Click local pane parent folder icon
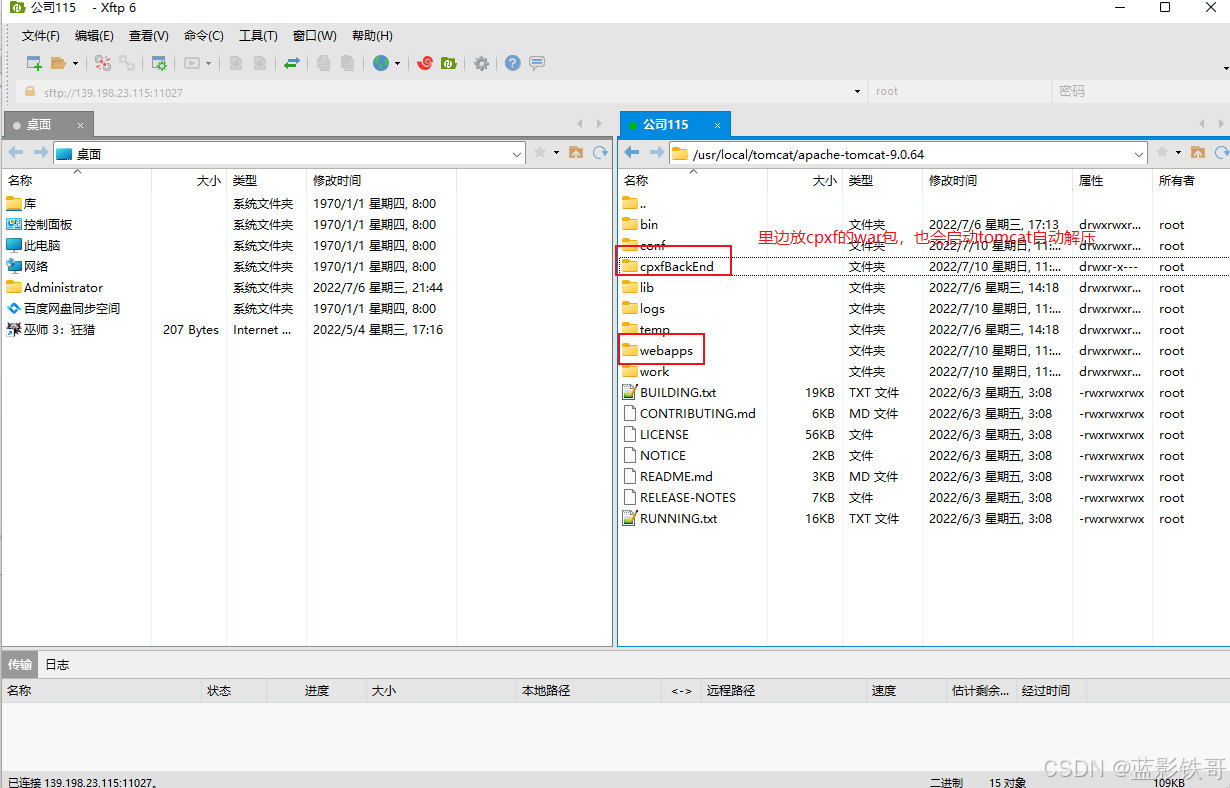The height and width of the screenshot is (788, 1230). (576, 153)
